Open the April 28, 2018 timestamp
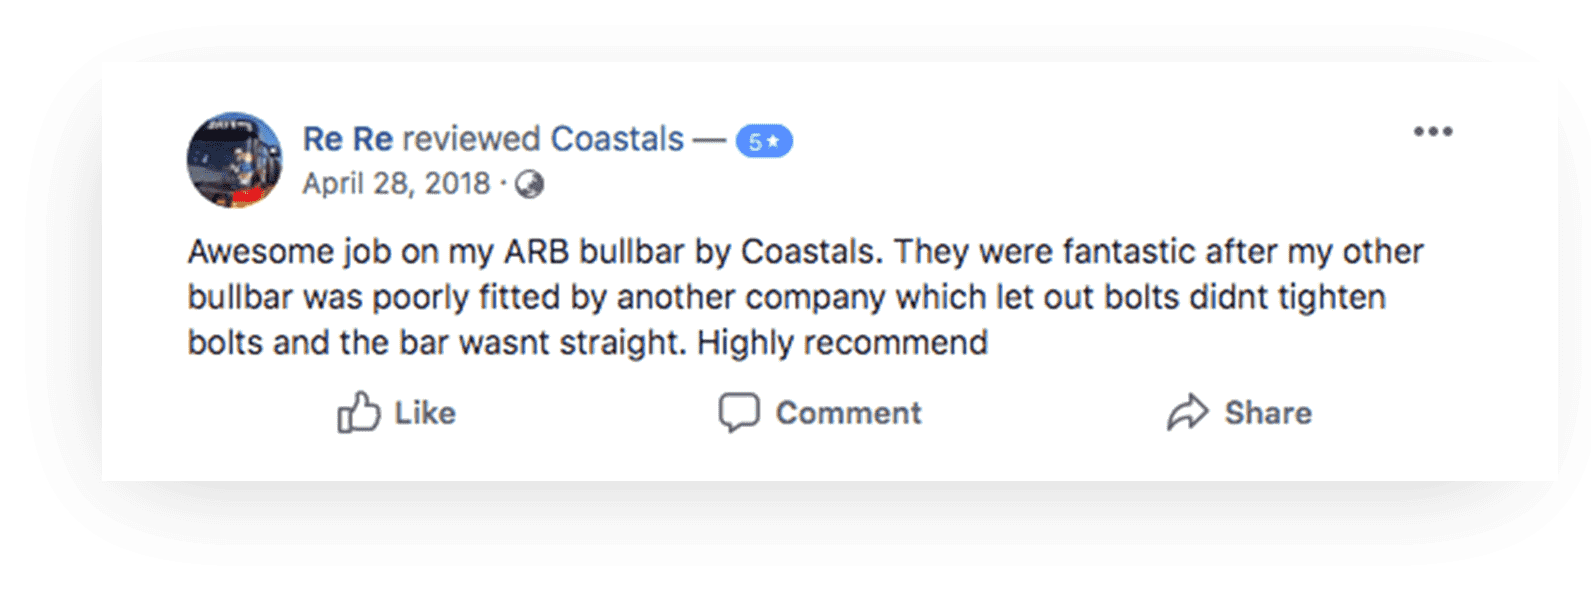Screen dimensions: 1591x591 (396, 184)
